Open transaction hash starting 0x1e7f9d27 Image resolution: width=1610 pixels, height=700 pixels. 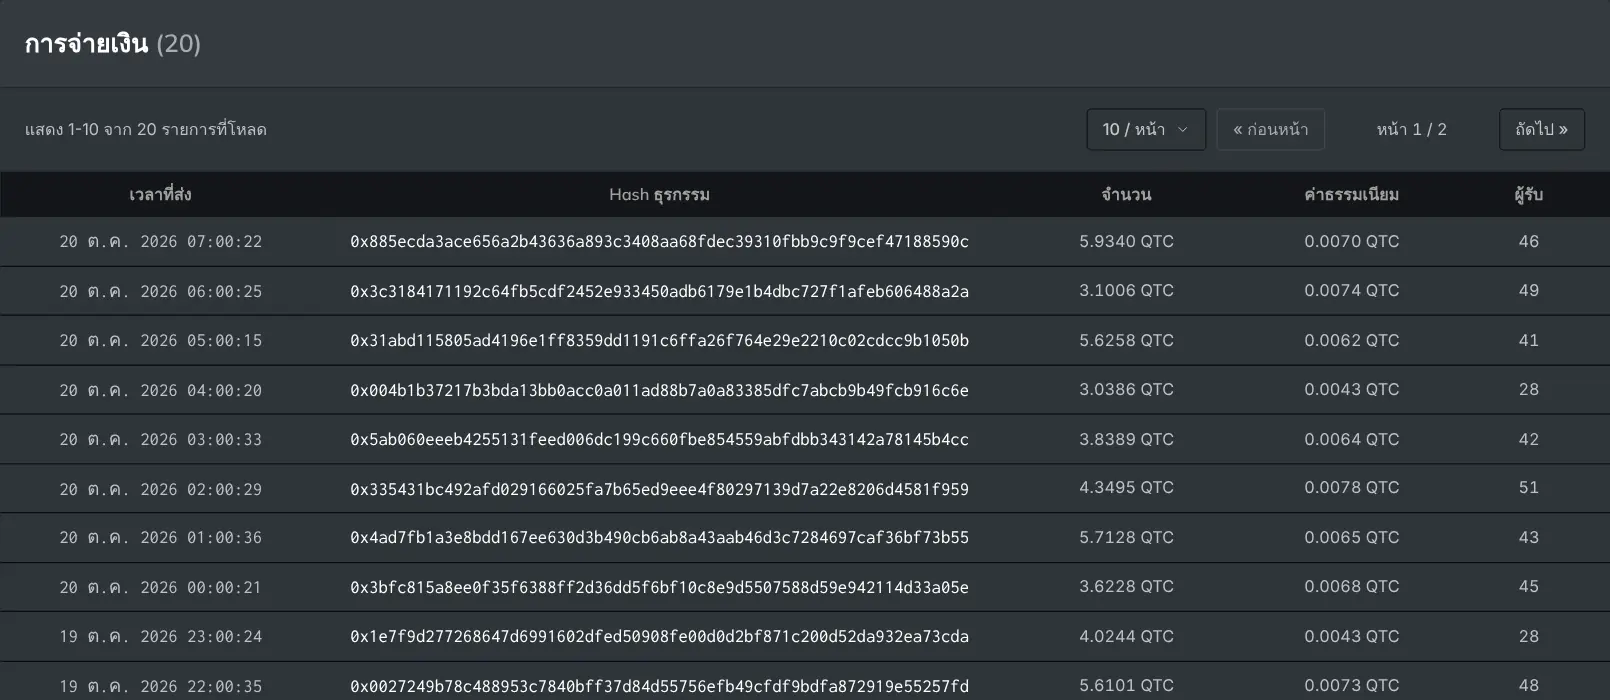click(659, 637)
